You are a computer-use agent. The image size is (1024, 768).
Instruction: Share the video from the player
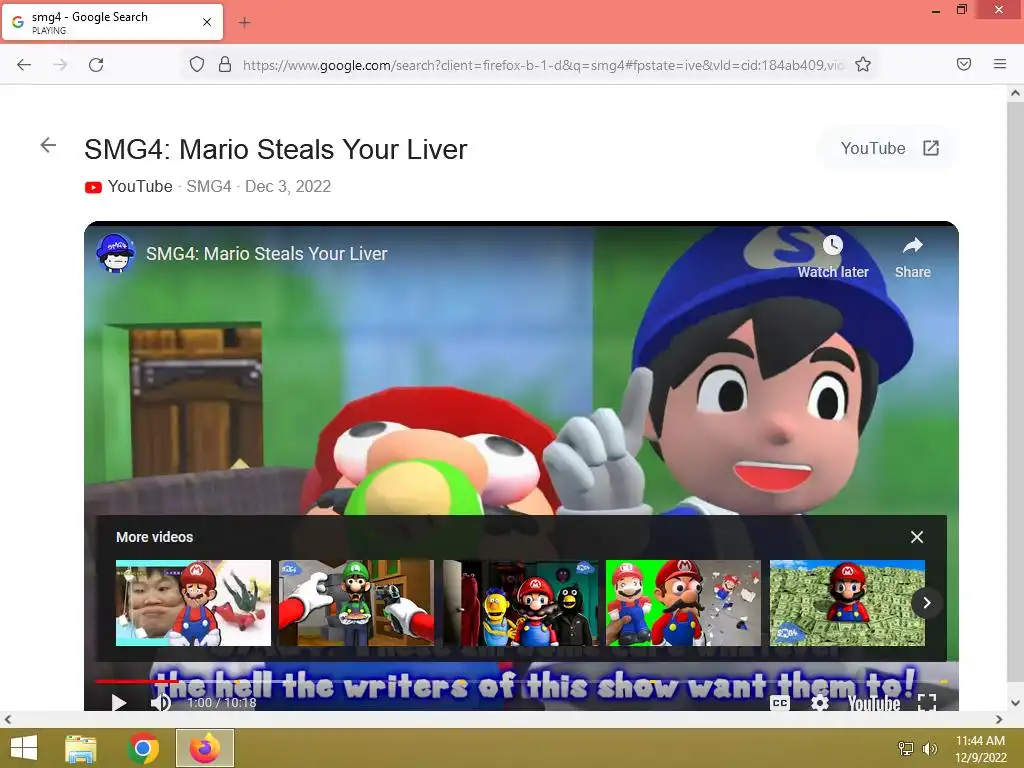912,257
